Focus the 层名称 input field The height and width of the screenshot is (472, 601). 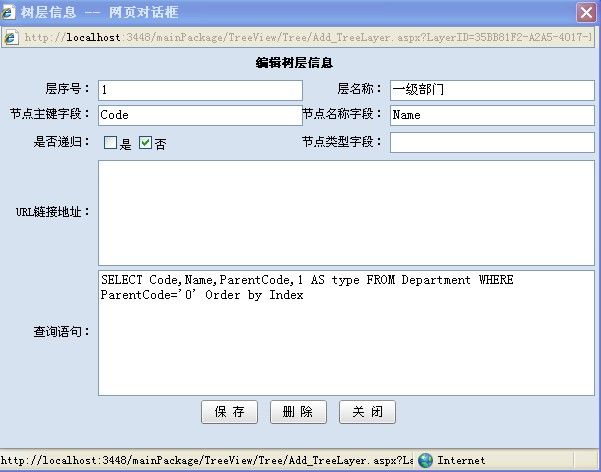tap(493, 90)
